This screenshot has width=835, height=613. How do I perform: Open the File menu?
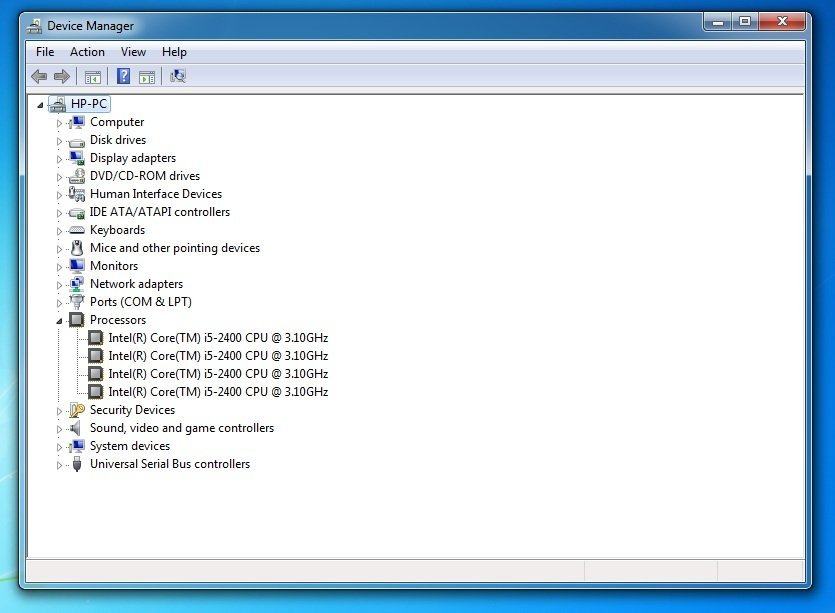pyautogui.click(x=45, y=52)
